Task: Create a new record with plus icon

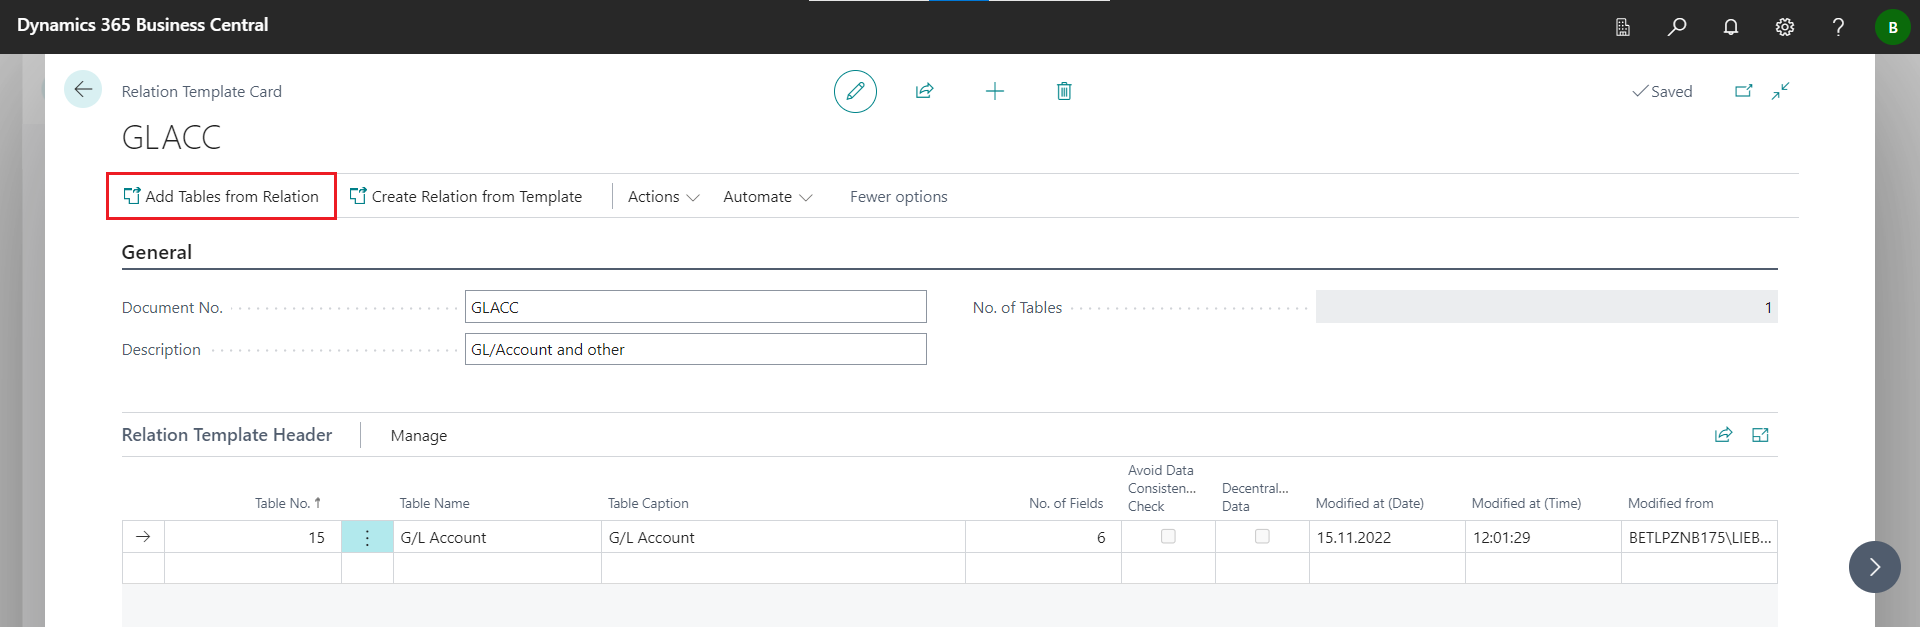Action: (x=994, y=91)
